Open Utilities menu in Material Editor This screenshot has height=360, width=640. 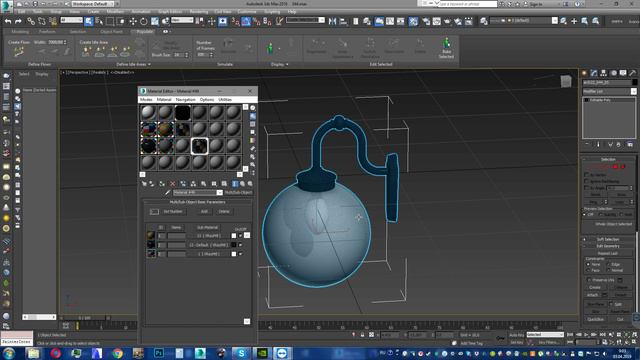point(225,100)
